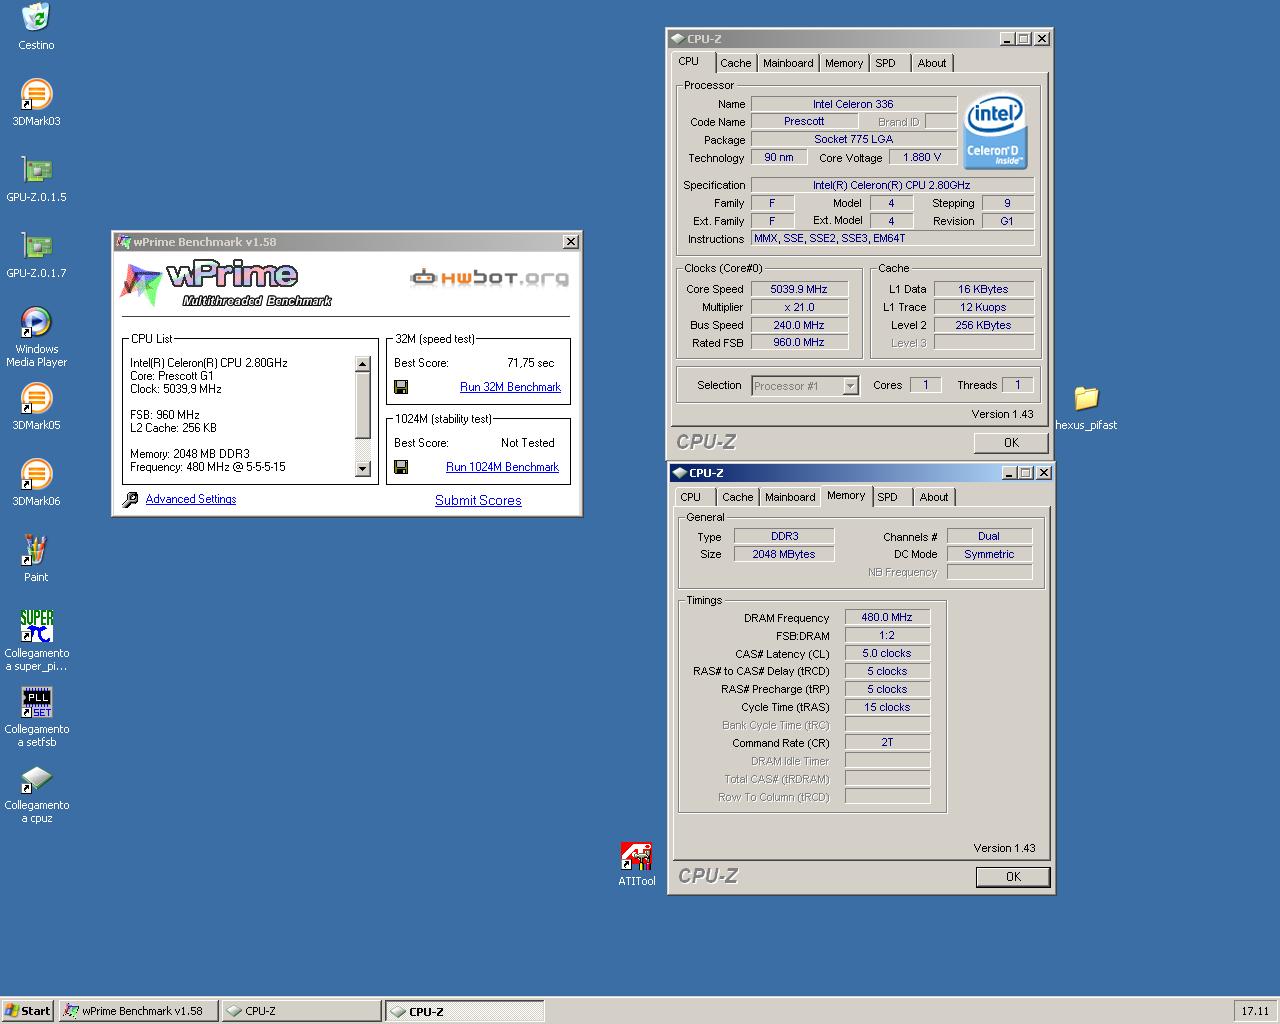Screen dimensions: 1280x1024
Task: Switch to About tab in top CPU-Z
Action: click(932, 63)
